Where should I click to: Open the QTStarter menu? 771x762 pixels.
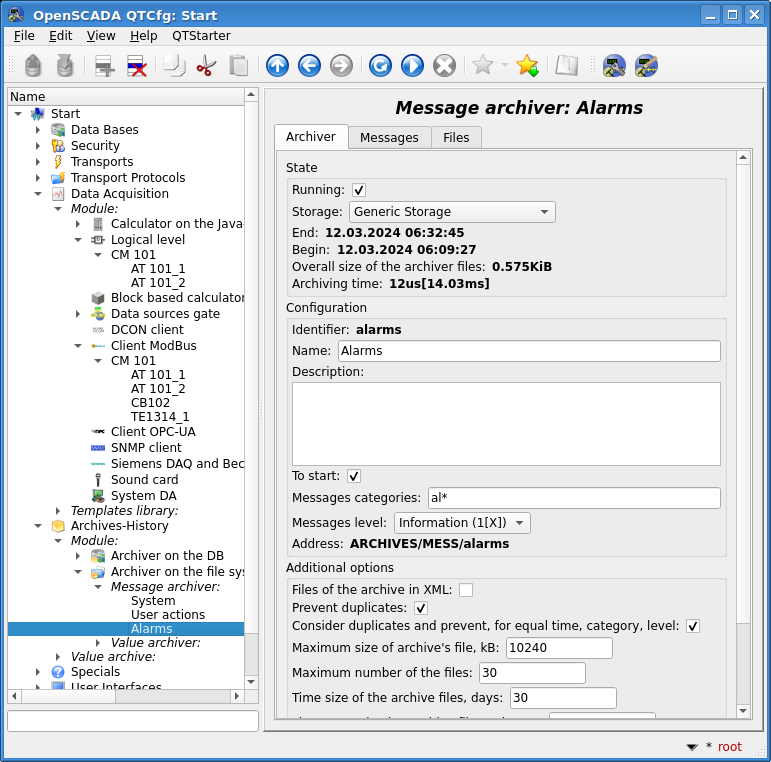pos(201,35)
